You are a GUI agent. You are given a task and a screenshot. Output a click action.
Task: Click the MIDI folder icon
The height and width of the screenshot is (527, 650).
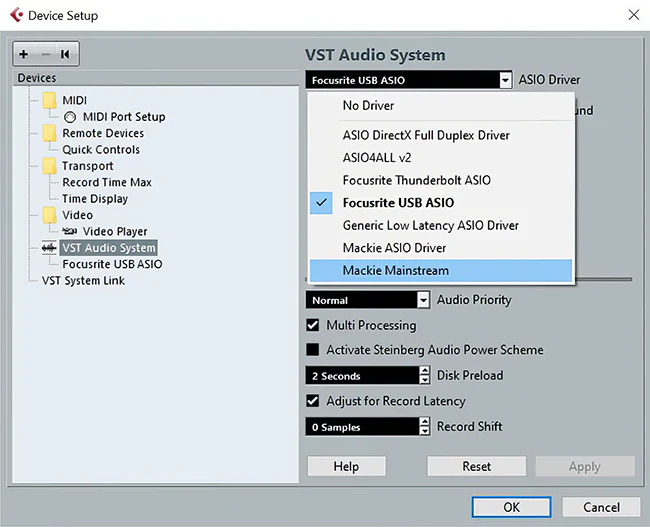49,100
